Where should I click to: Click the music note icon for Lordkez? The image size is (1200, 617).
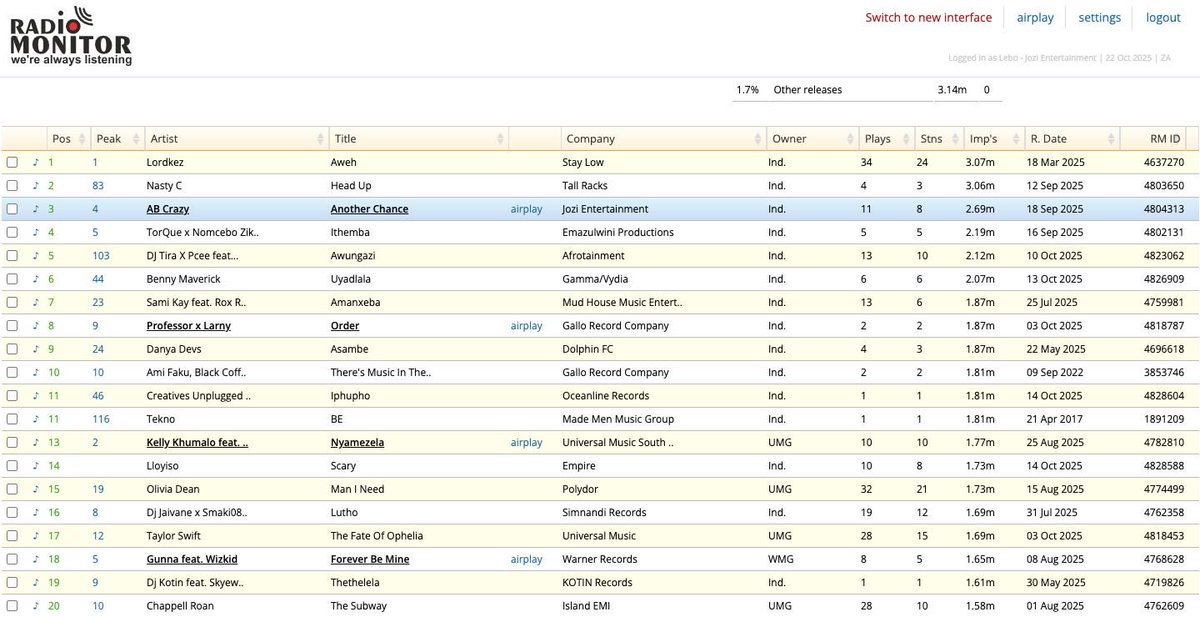point(35,162)
